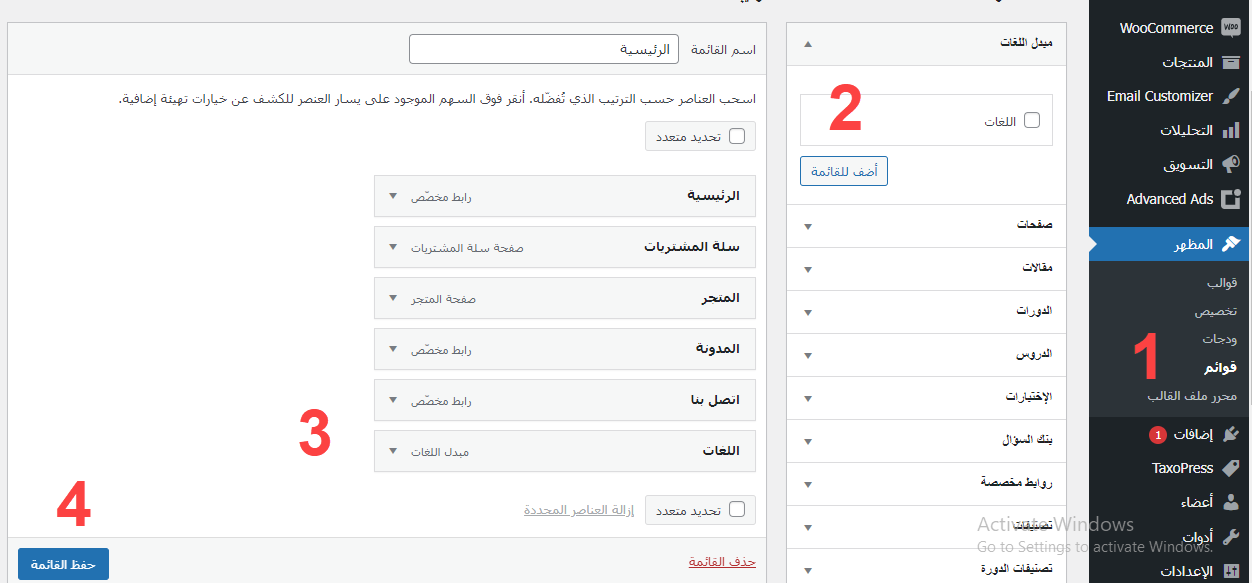The width and height of the screenshot is (1252, 583).
Task: Select the المدونة menu item bar
Action: coord(565,349)
